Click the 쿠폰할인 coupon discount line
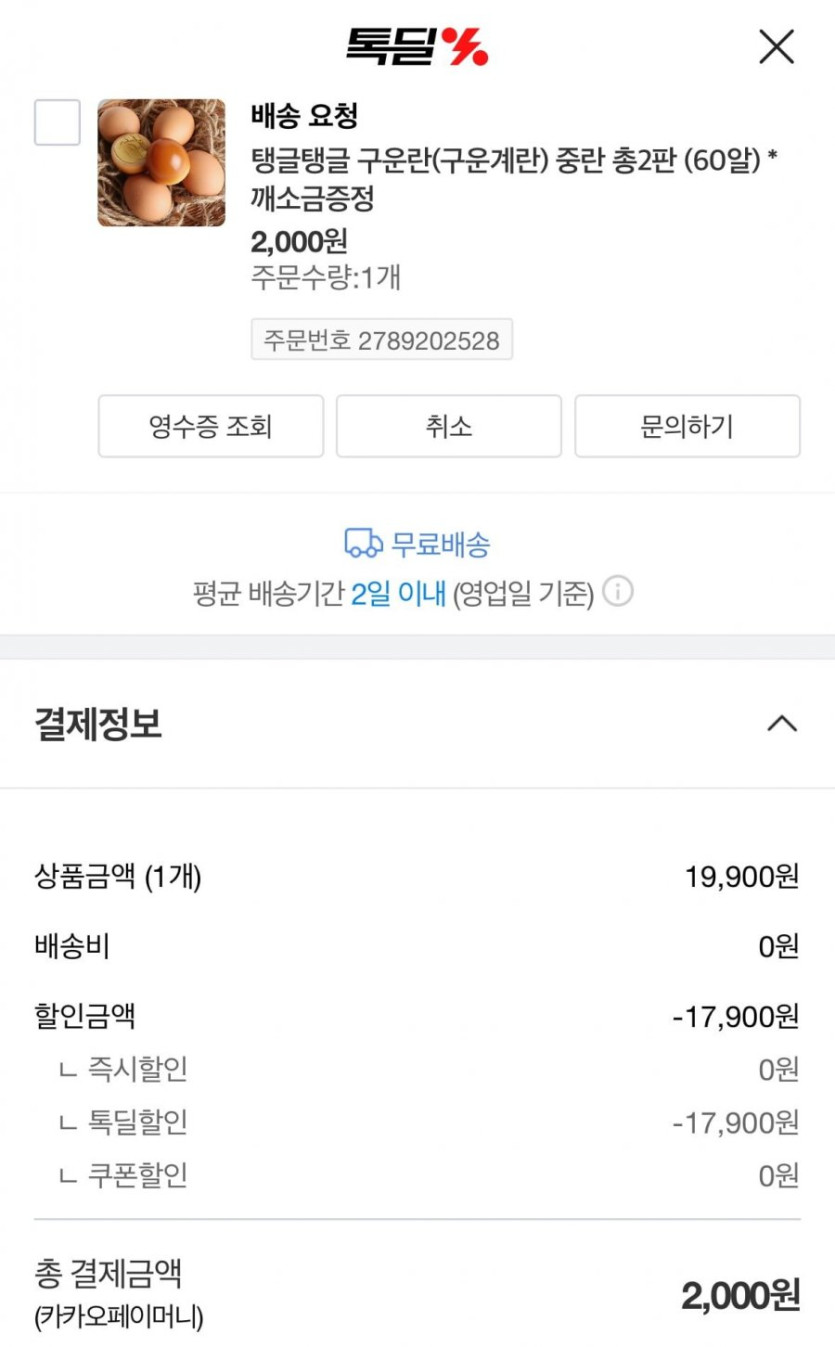Image resolution: width=835 pixels, height=1347 pixels. click(x=137, y=1175)
